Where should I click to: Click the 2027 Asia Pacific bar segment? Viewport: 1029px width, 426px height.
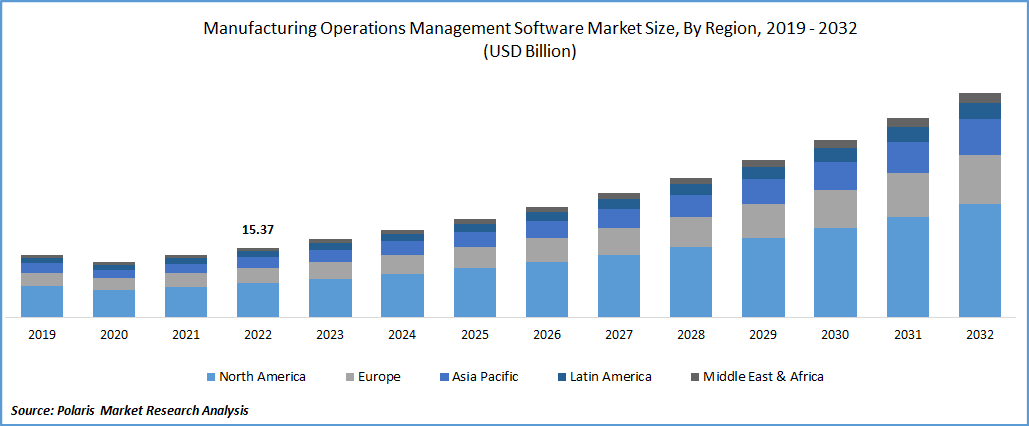[619, 219]
